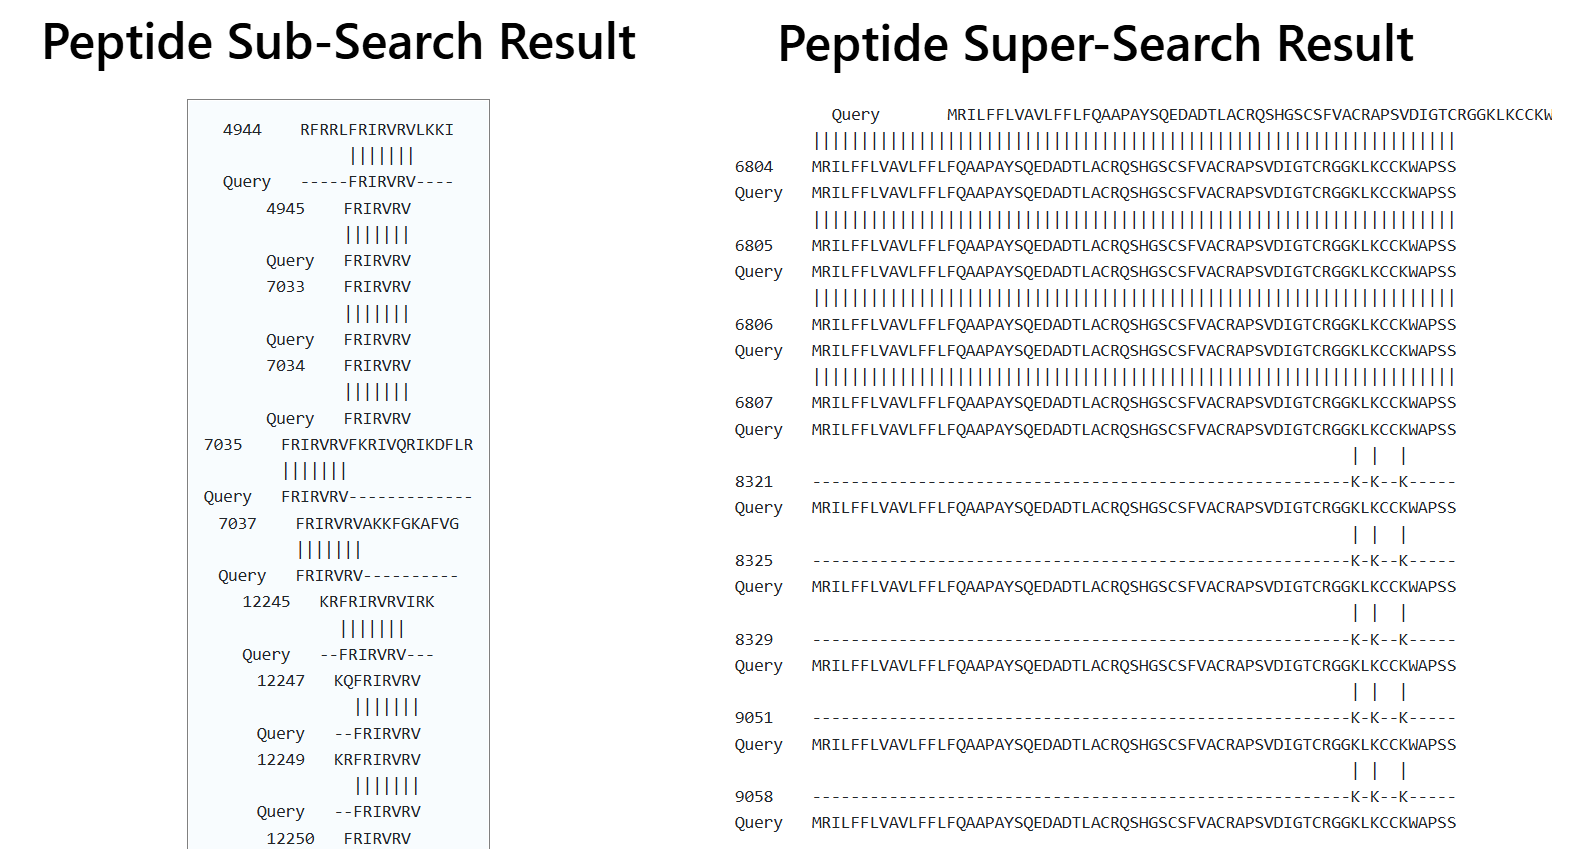Screen dimensions: 1569x863
Task: Open peptide entry 7033
Action: pyautogui.click(x=285, y=287)
